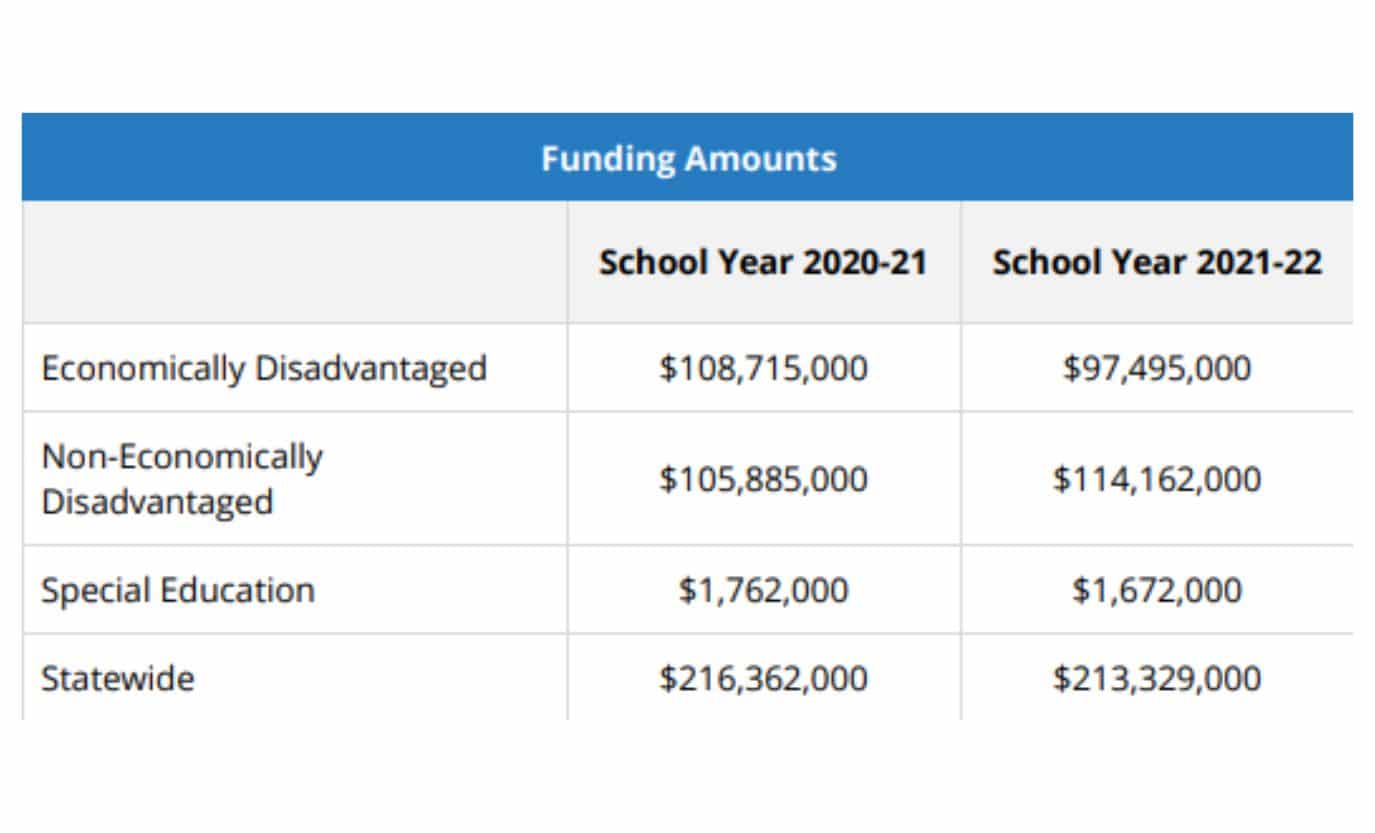The width and height of the screenshot is (1375, 833).
Task: Click the $1,672,000 Special Education value
Action: (1157, 590)
